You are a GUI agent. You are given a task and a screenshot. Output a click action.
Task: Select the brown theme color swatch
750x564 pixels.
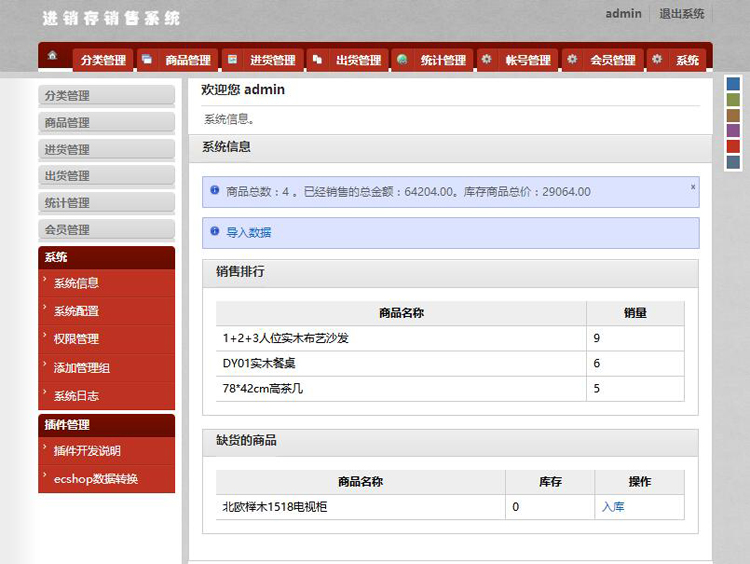click(733, 115)
